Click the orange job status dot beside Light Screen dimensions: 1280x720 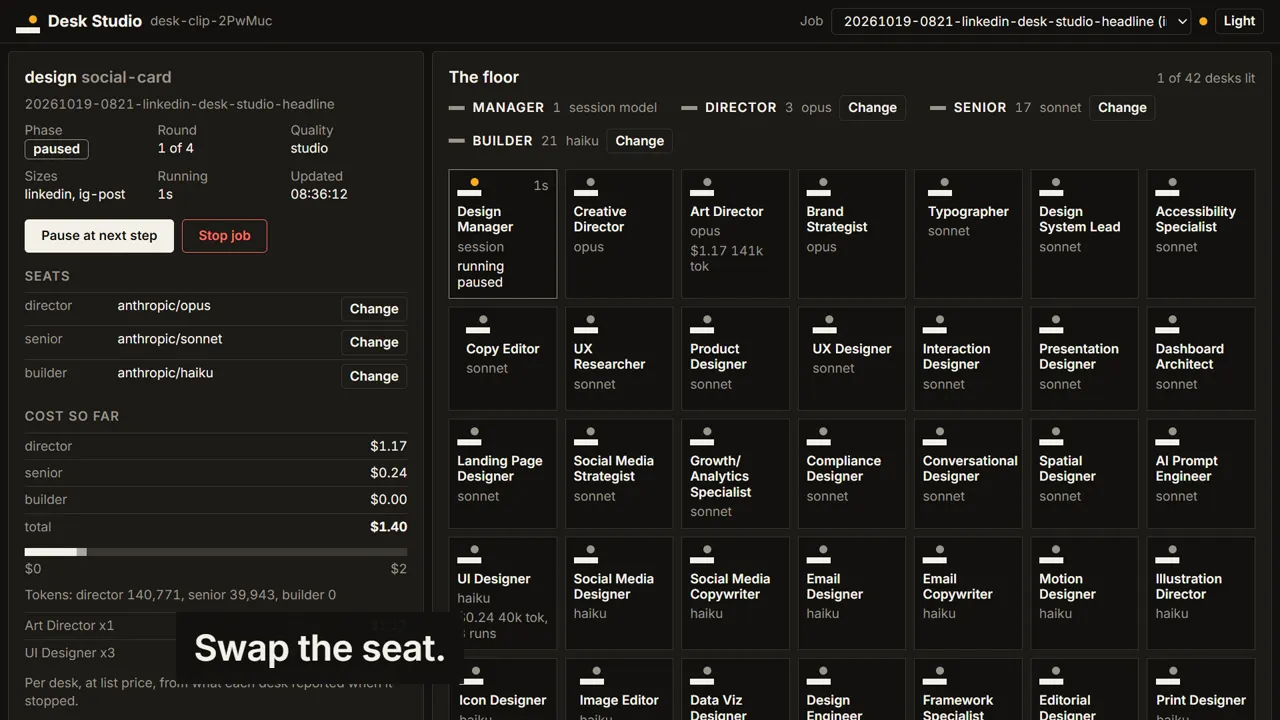(1203, 21)
